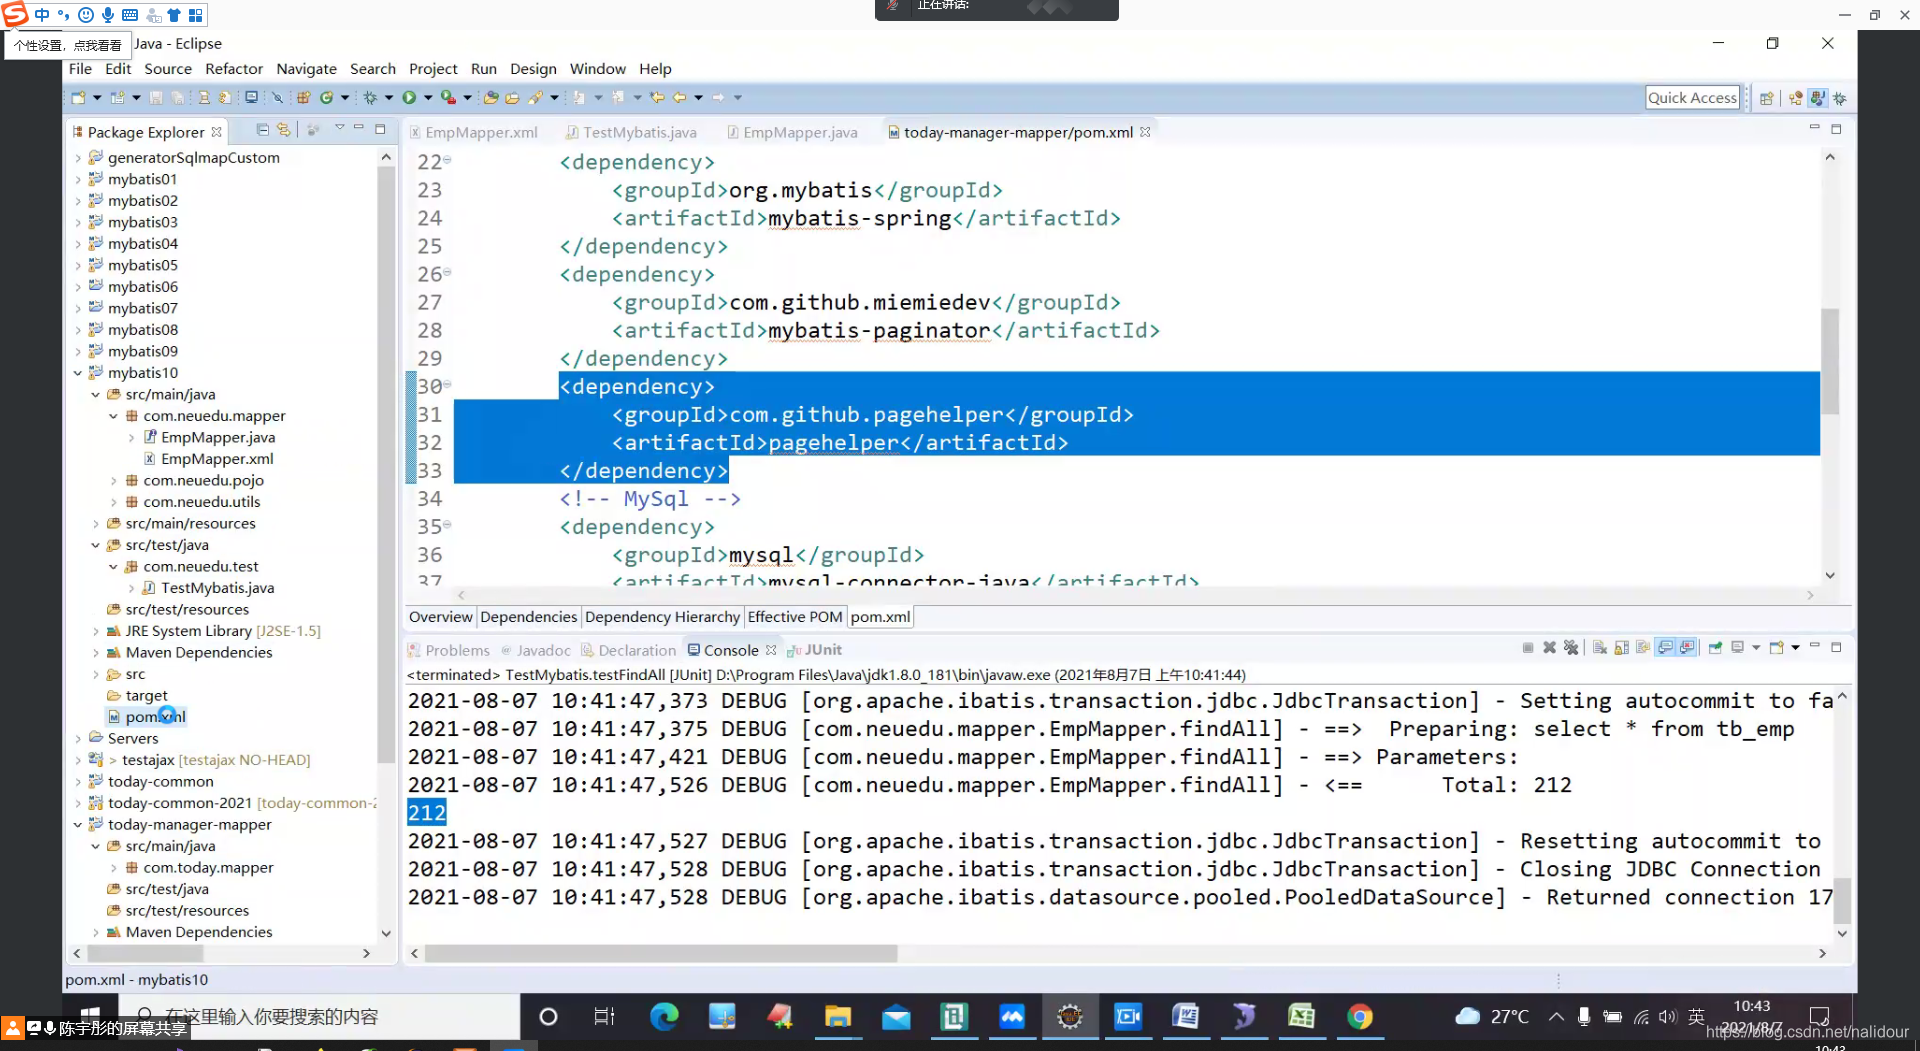Click the Quick Access search field

click(1692, 98)
